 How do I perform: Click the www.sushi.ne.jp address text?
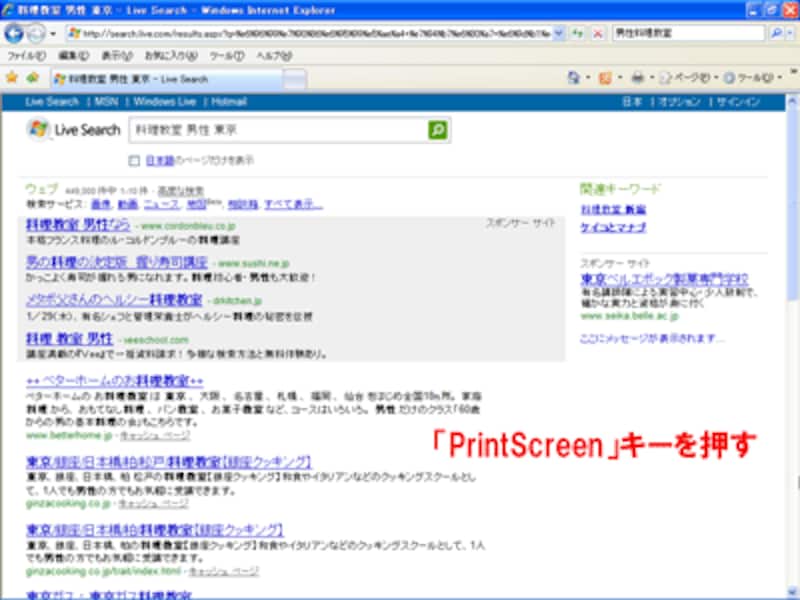(254, 264)
